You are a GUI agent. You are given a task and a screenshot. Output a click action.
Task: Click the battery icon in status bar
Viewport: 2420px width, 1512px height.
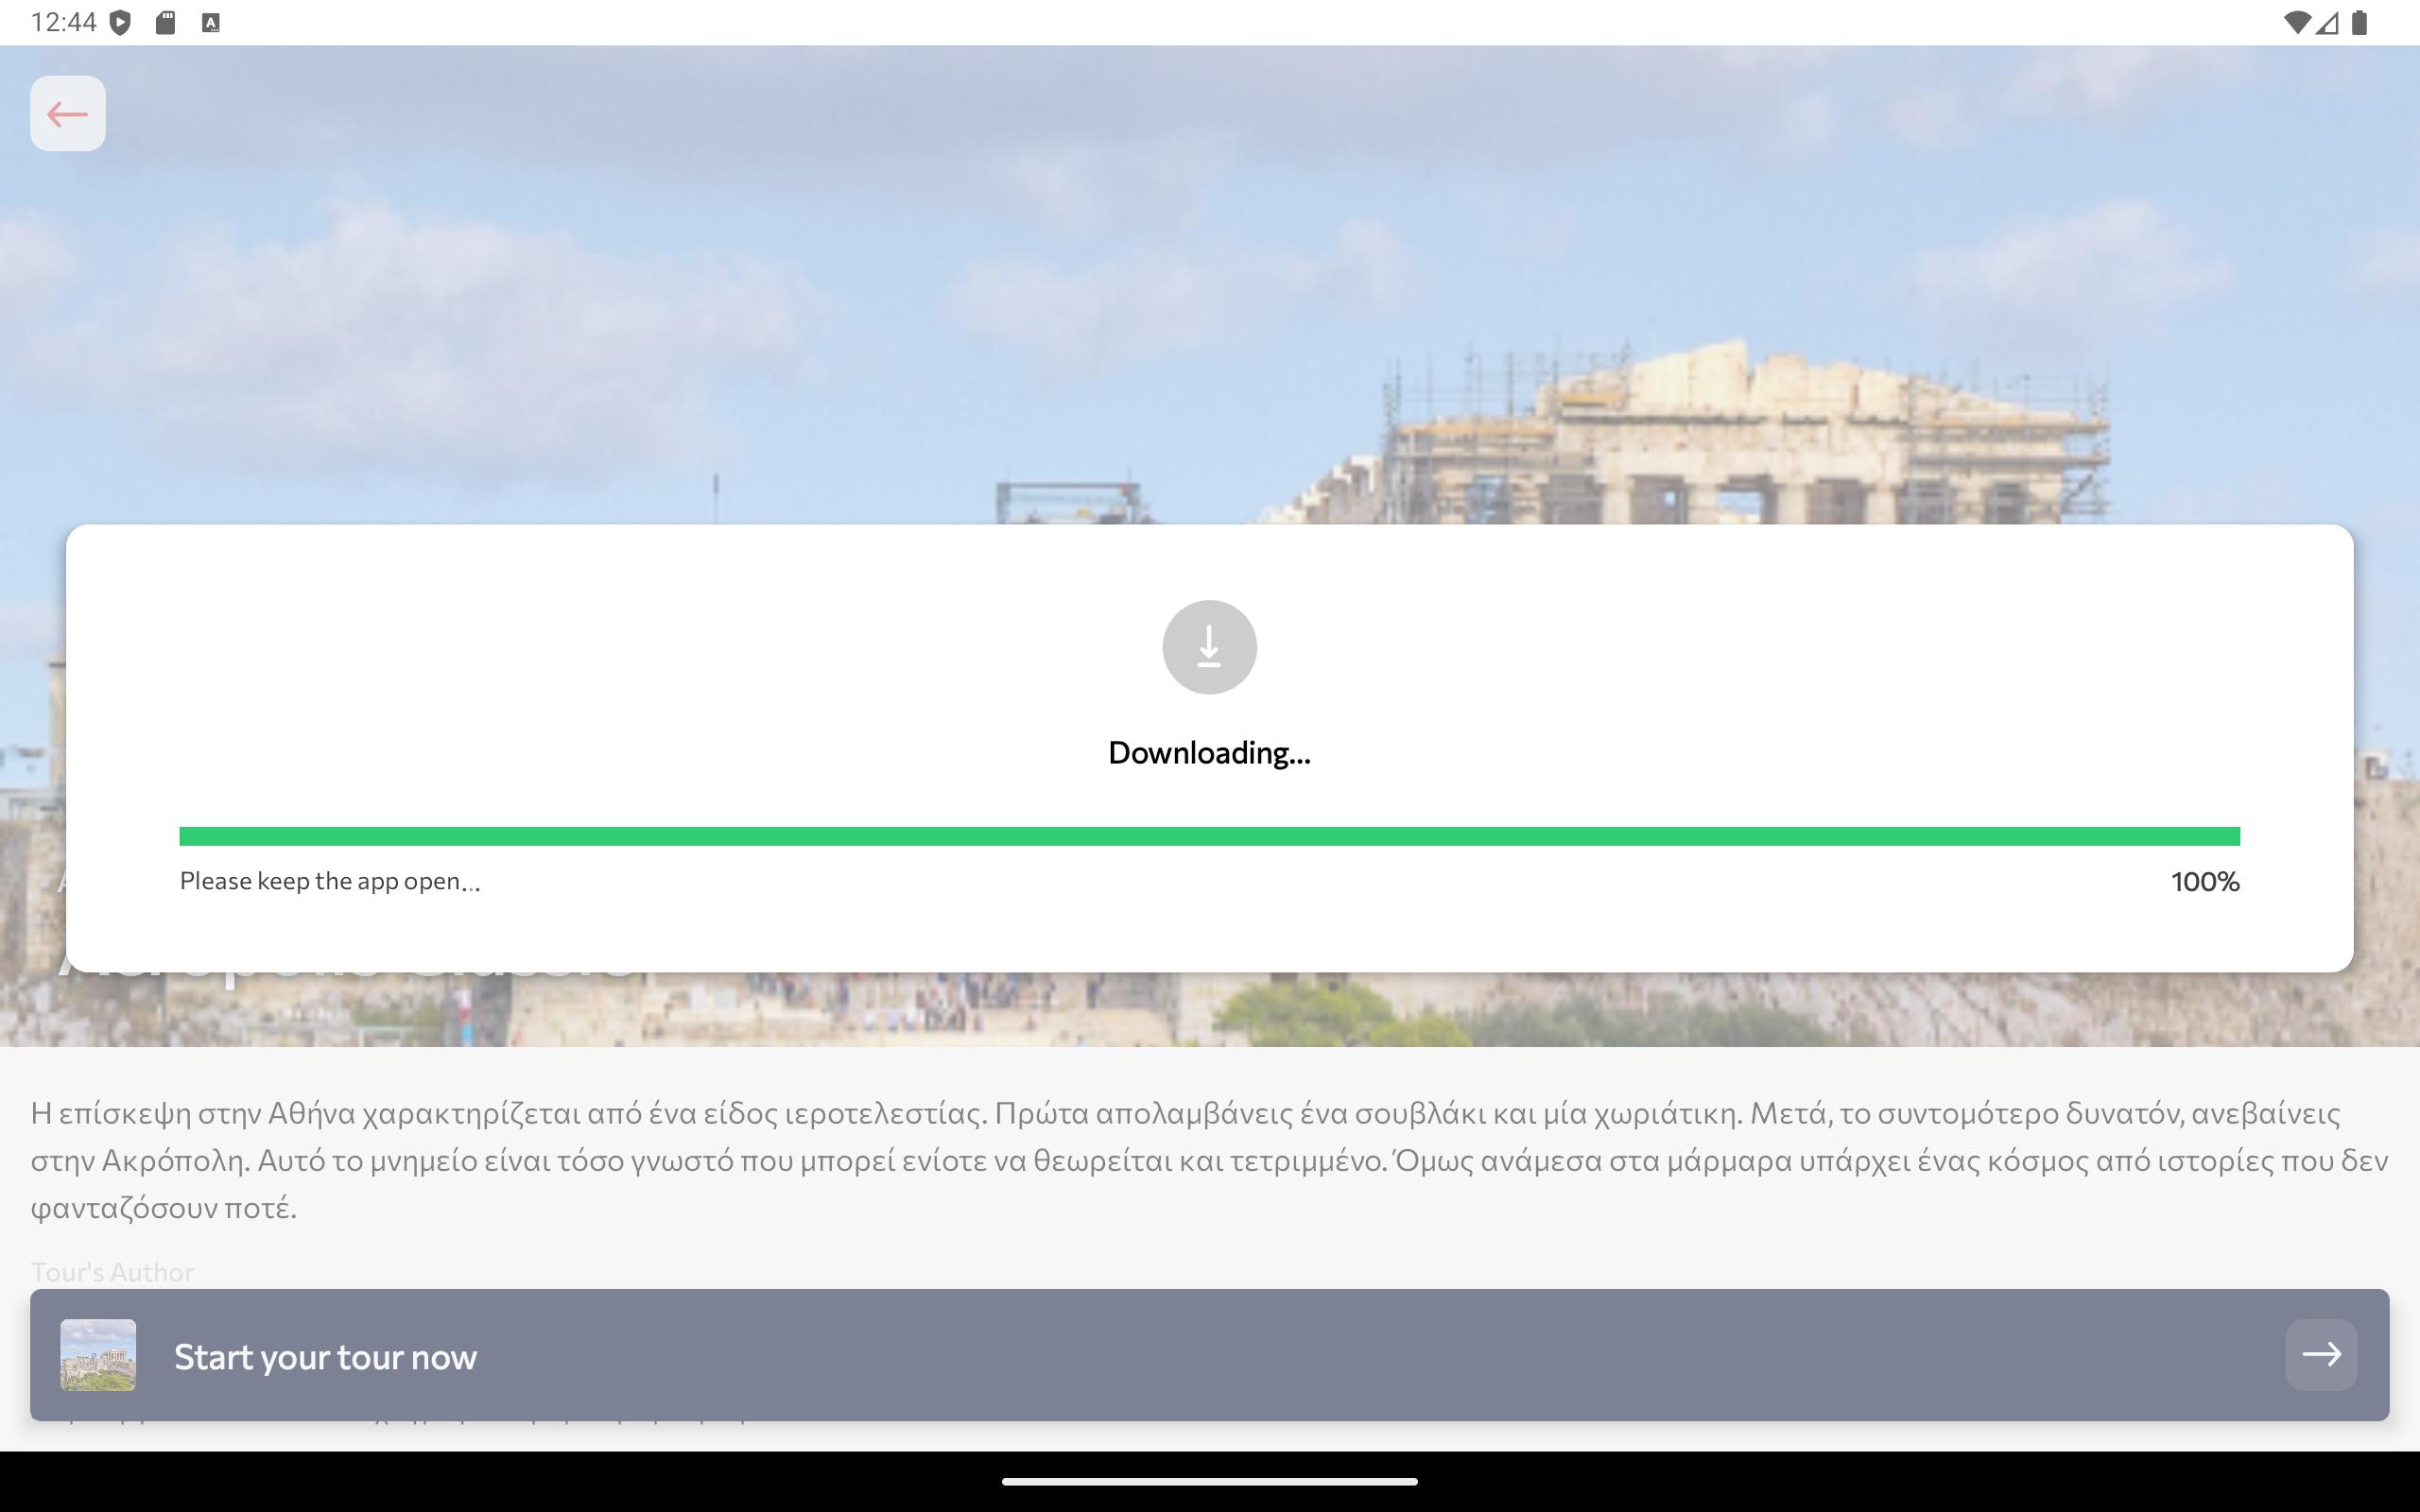tap(2360, 22)
